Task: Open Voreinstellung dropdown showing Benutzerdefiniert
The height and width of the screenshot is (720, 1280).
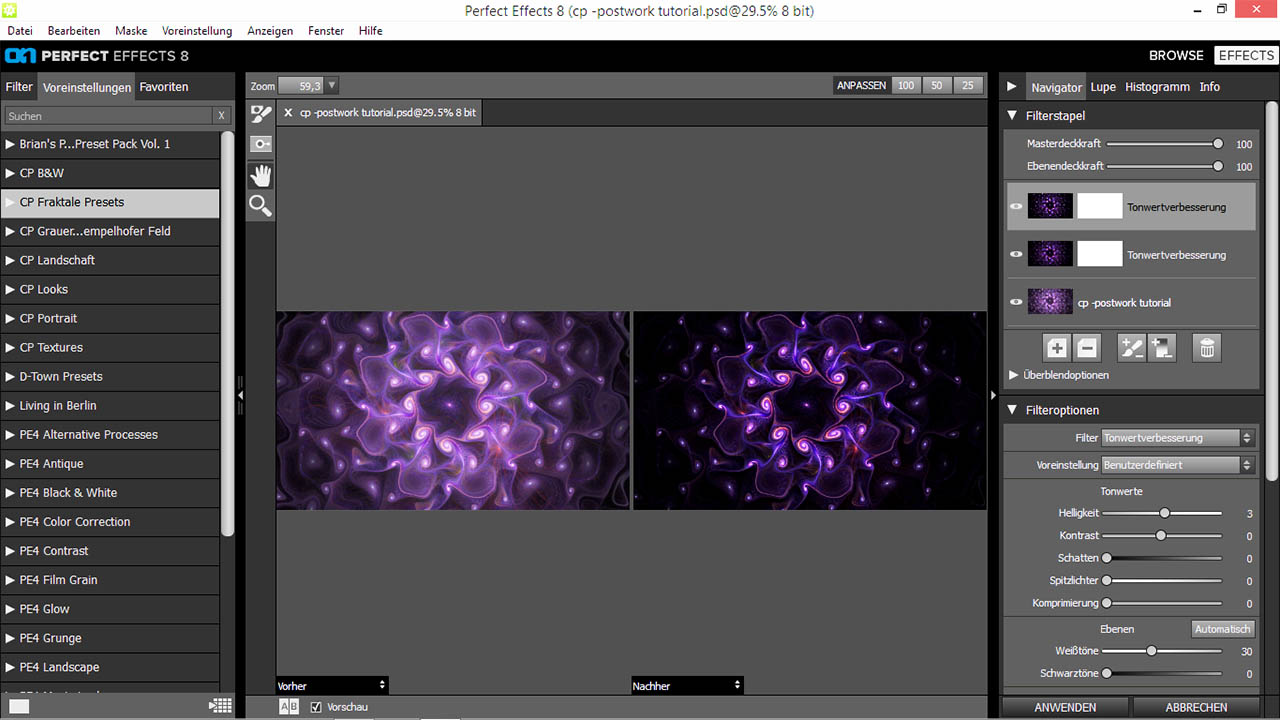Action: 1177,465
